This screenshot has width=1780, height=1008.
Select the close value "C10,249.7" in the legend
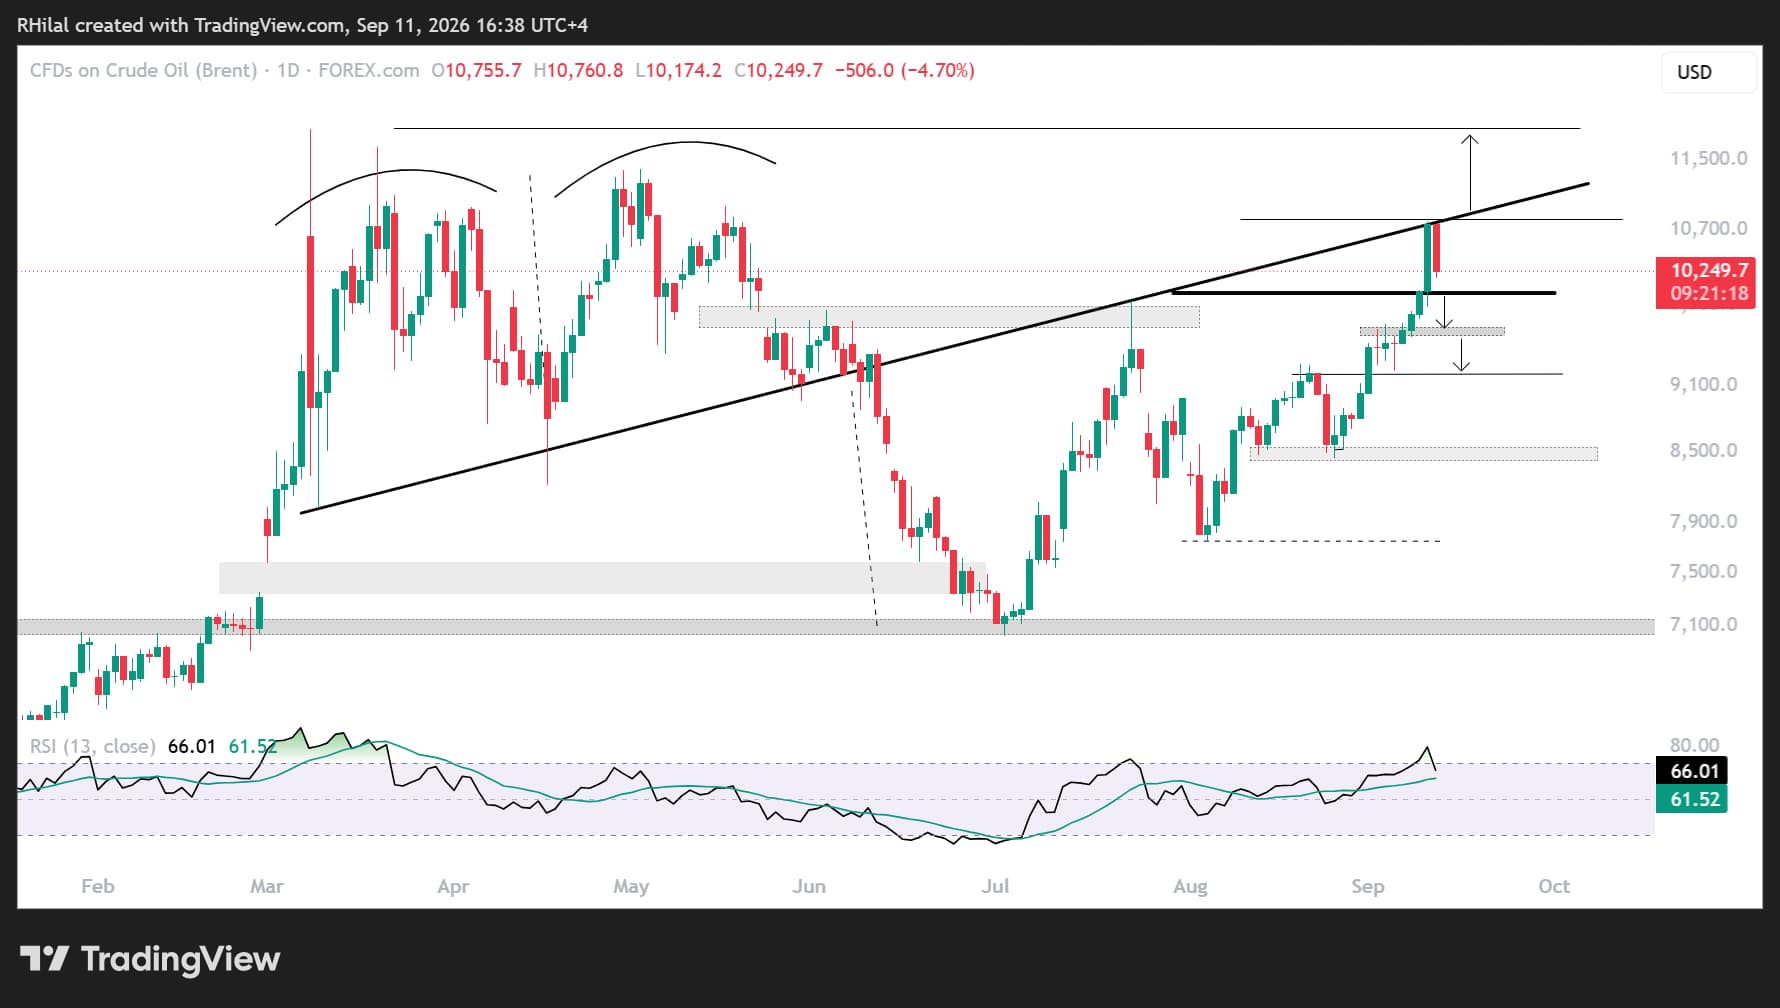click(x=778, y=70)
